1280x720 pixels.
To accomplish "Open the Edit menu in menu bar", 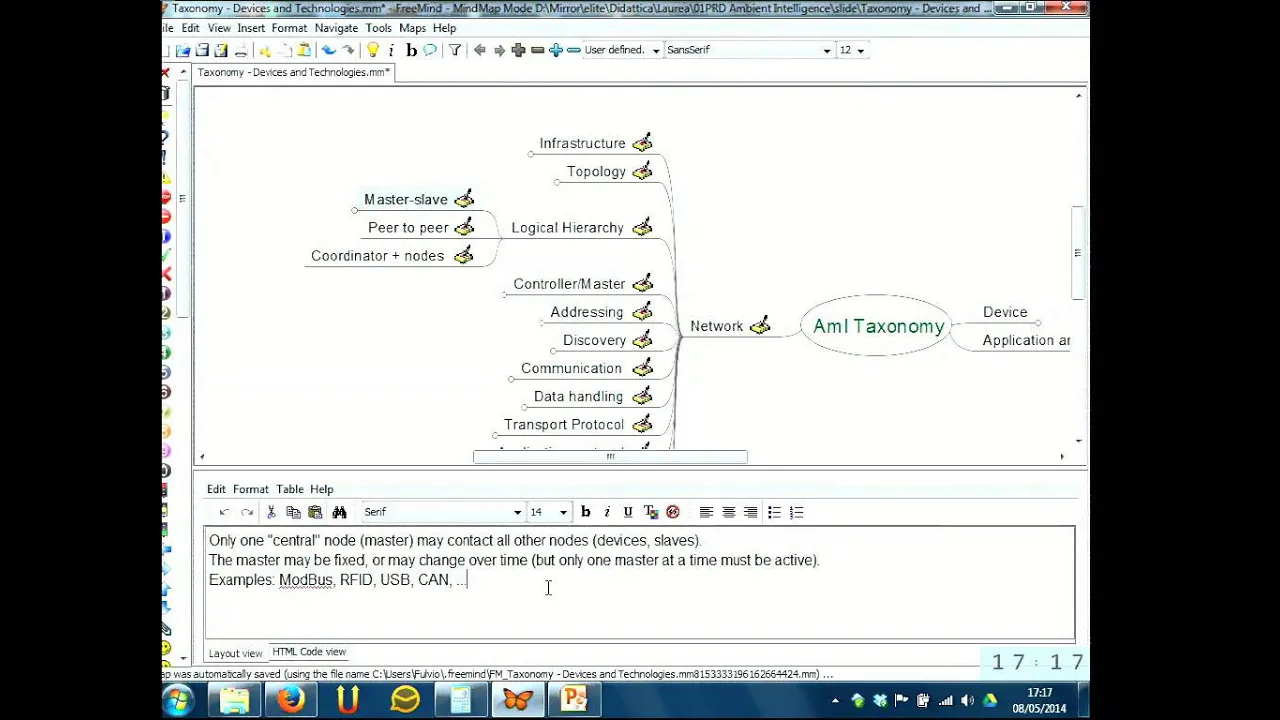I will [190, 28].
